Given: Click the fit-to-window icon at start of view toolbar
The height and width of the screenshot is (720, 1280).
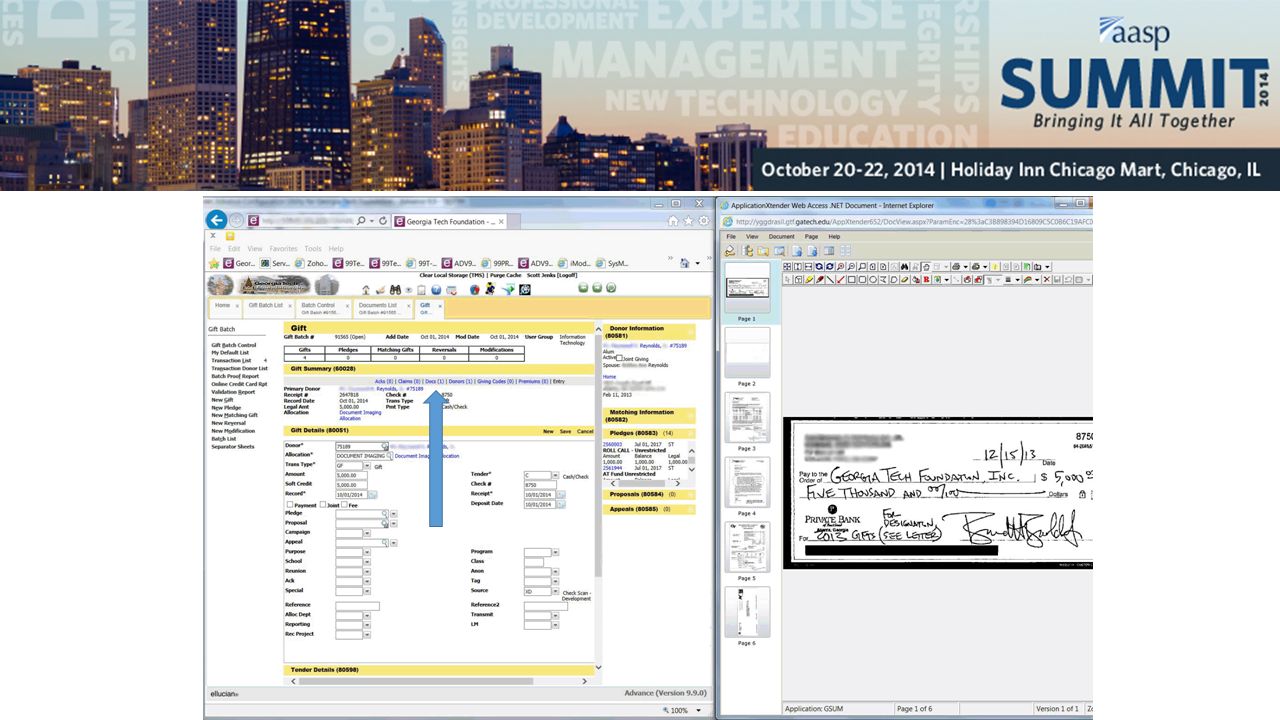Looking at the screenshot, I should click(x=787, y=267).
